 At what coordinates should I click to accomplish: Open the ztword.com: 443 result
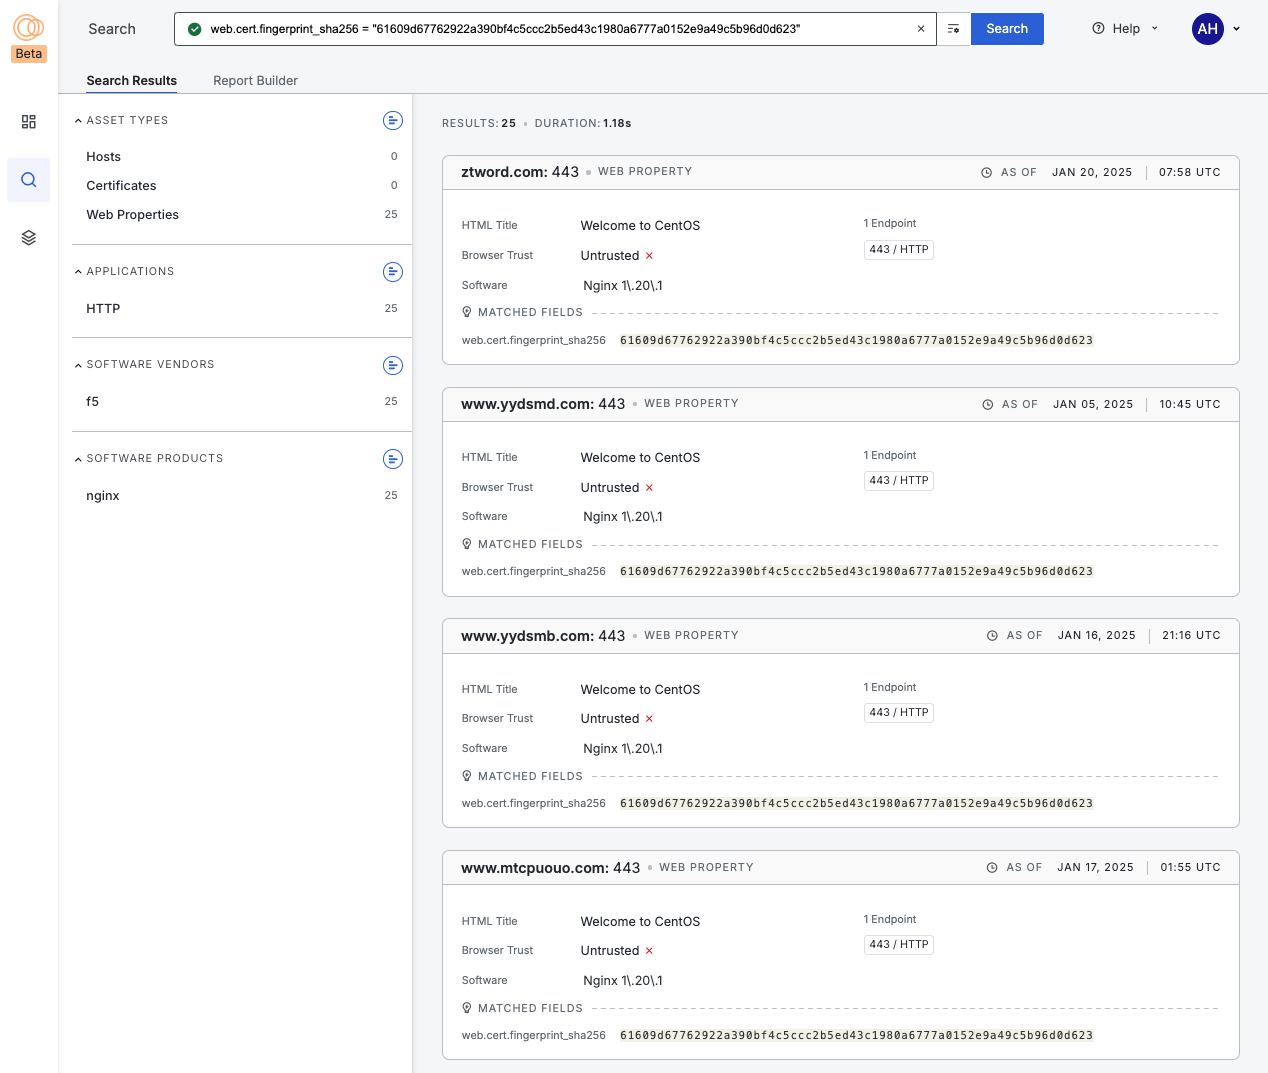coord(520,171)
